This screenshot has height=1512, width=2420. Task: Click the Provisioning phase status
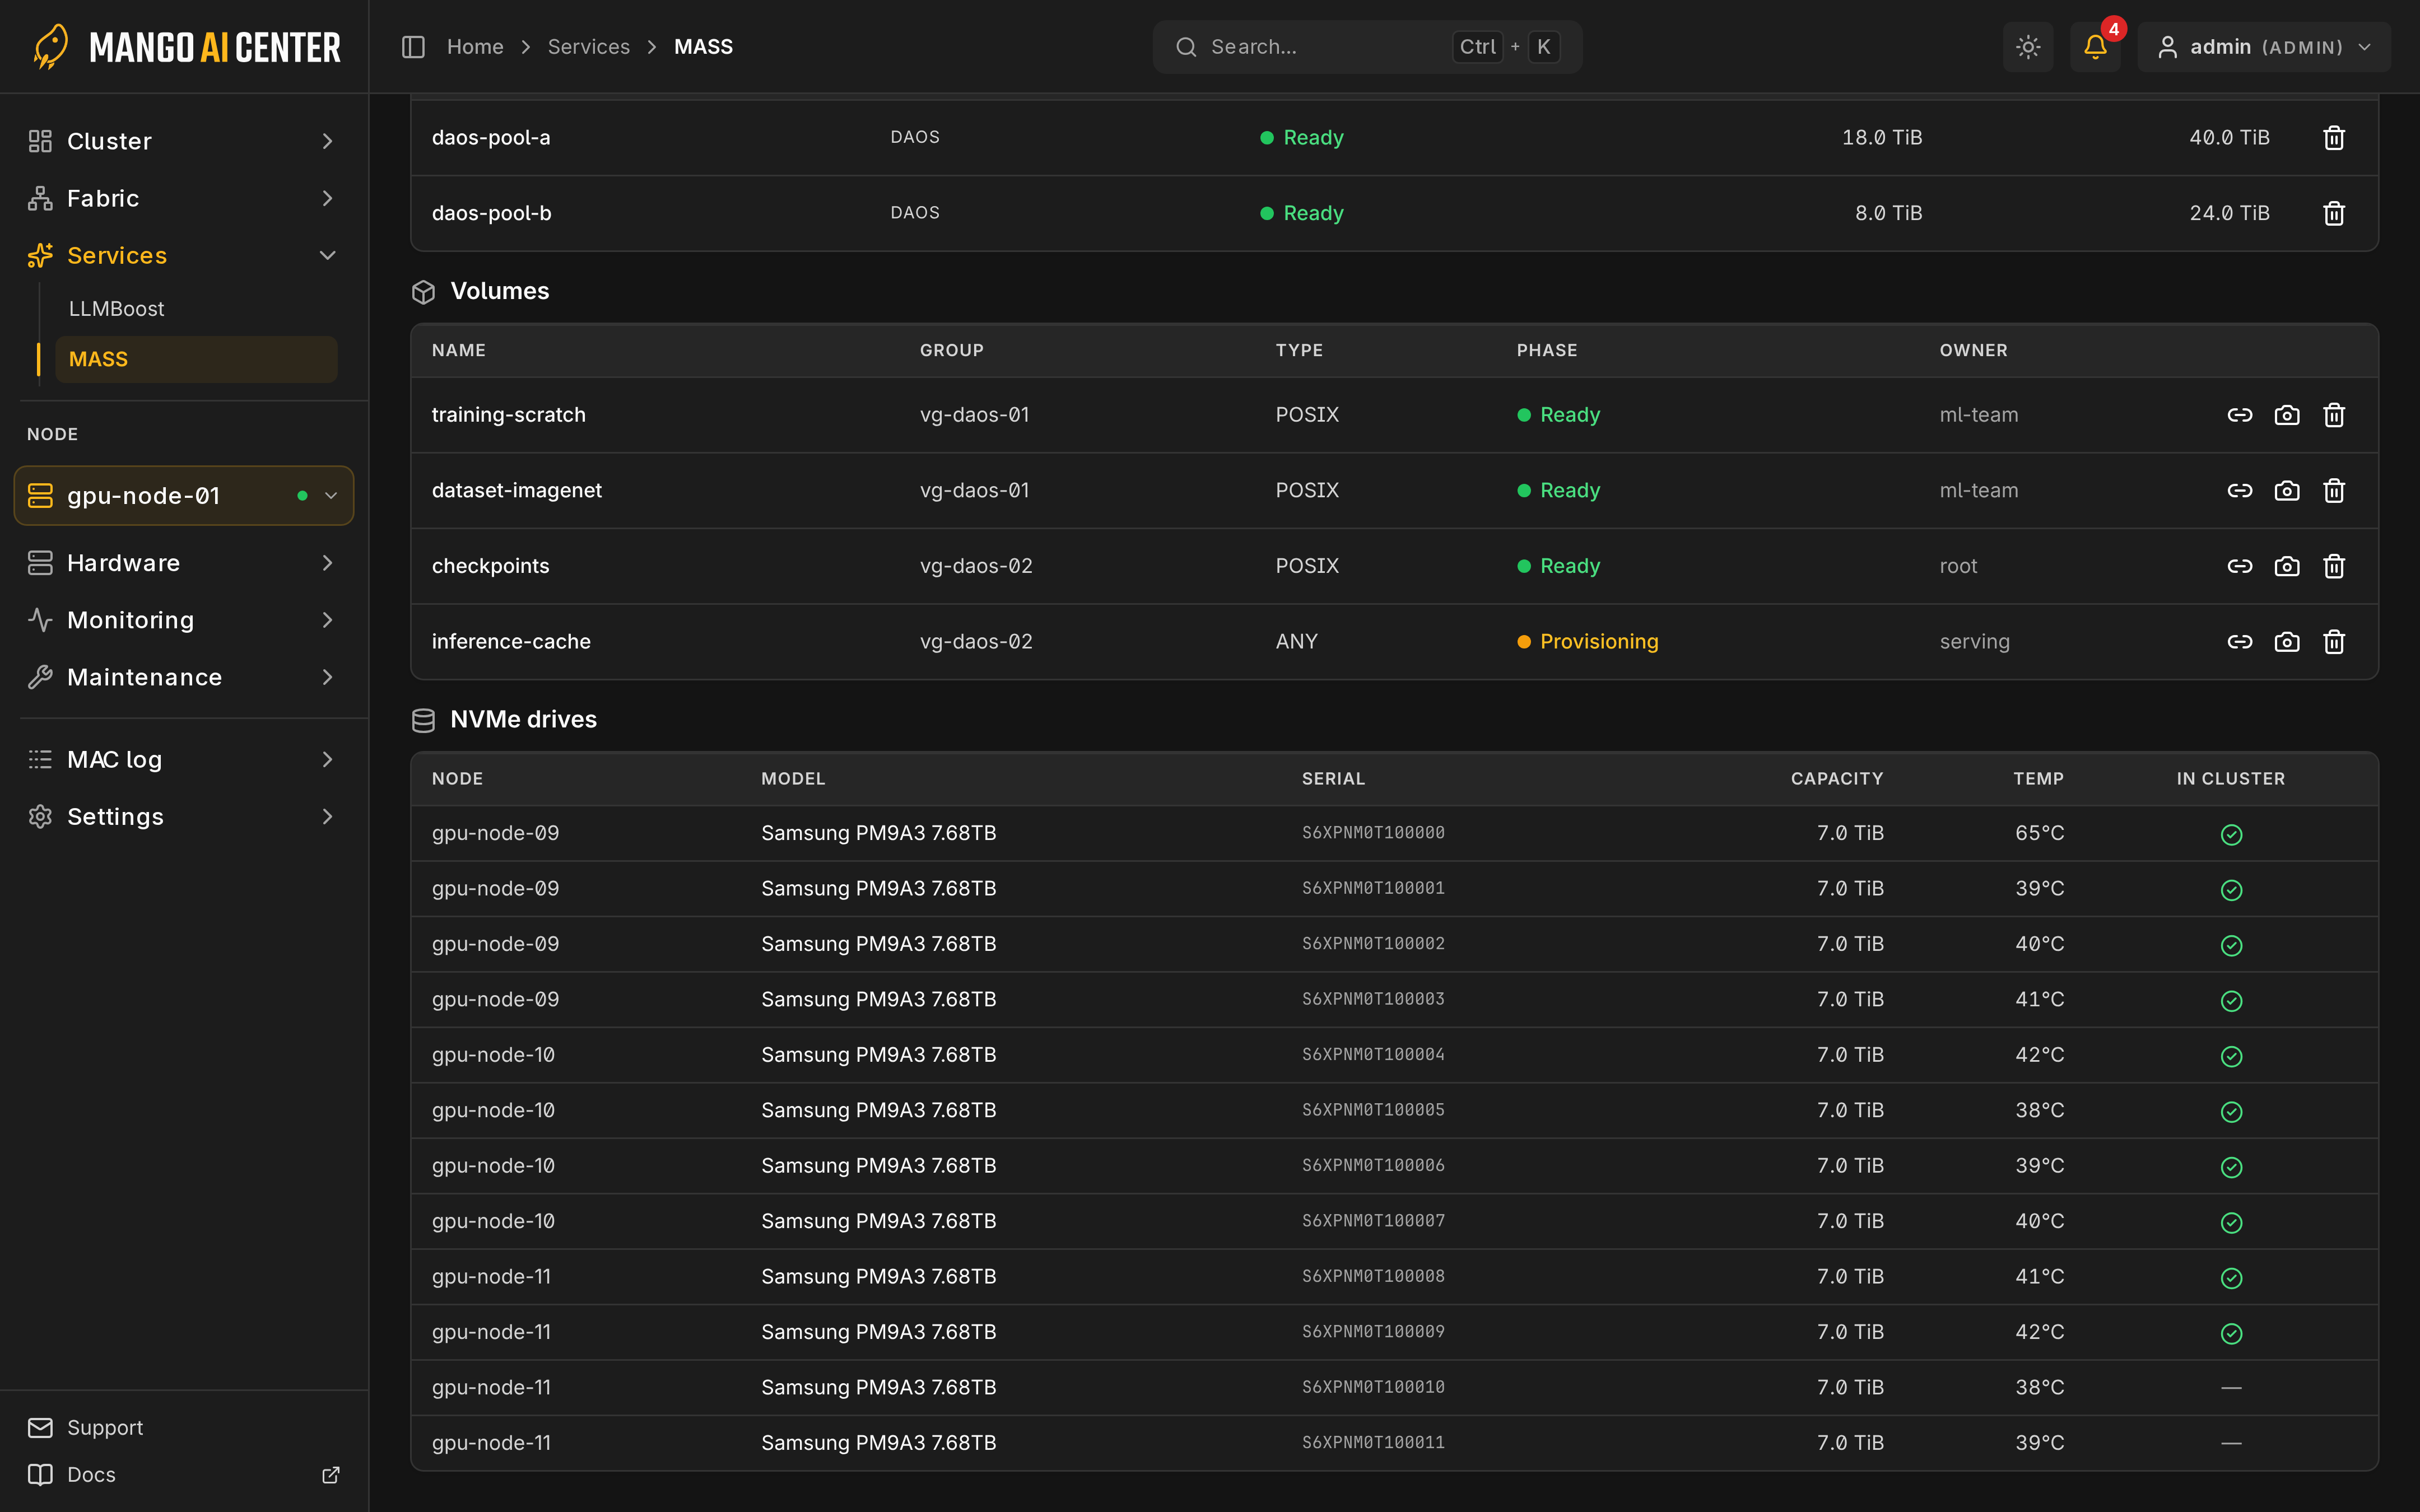(1587, 642)
